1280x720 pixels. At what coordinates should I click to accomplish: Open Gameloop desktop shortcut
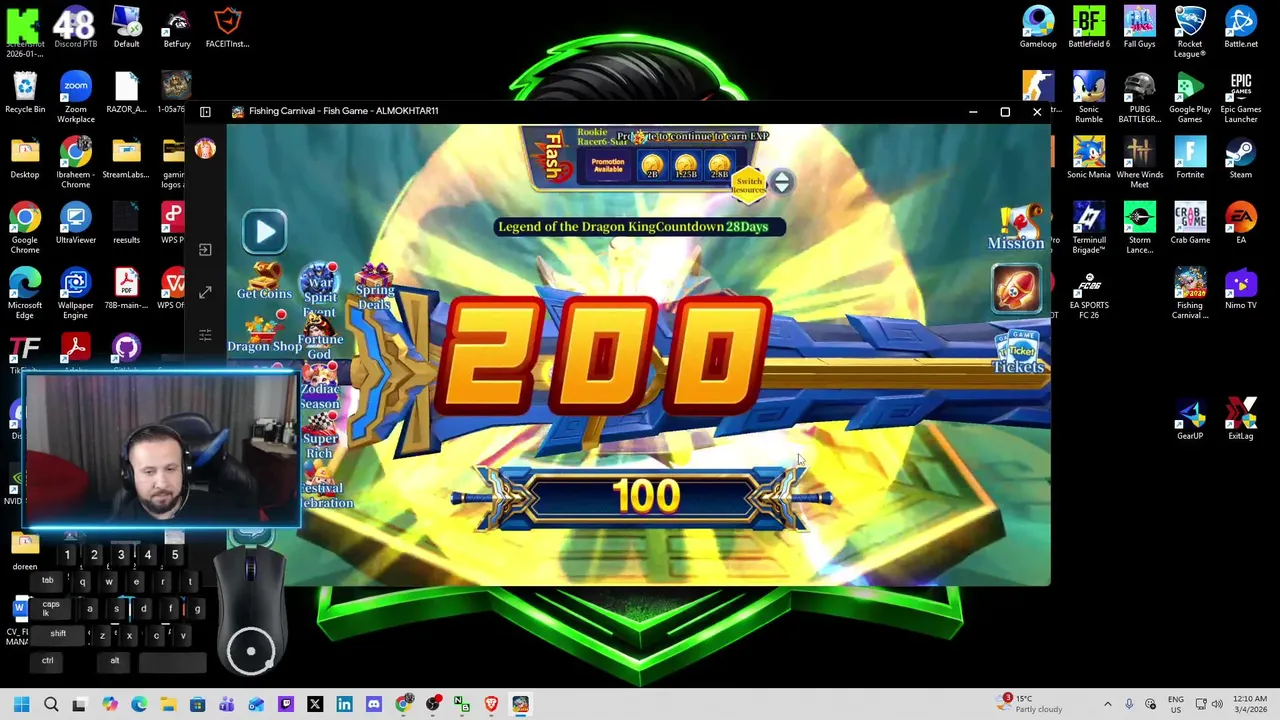click(x=1038, y=28)
